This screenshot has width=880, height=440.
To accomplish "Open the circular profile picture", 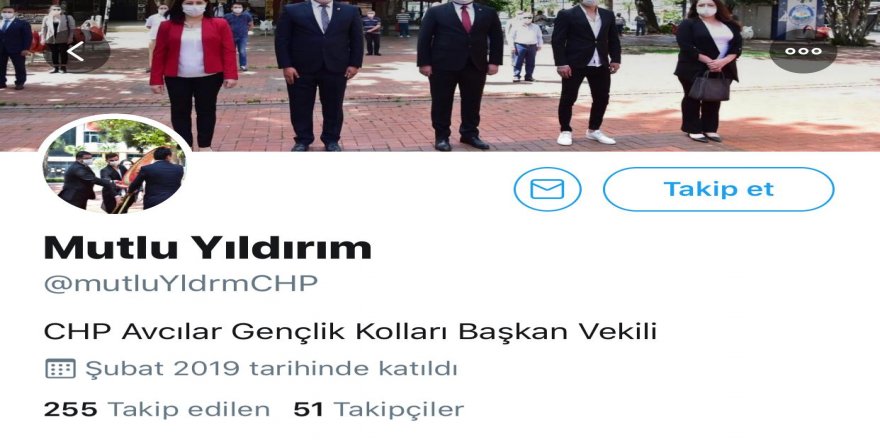I will pyautogui.click(x=114, y=165).
